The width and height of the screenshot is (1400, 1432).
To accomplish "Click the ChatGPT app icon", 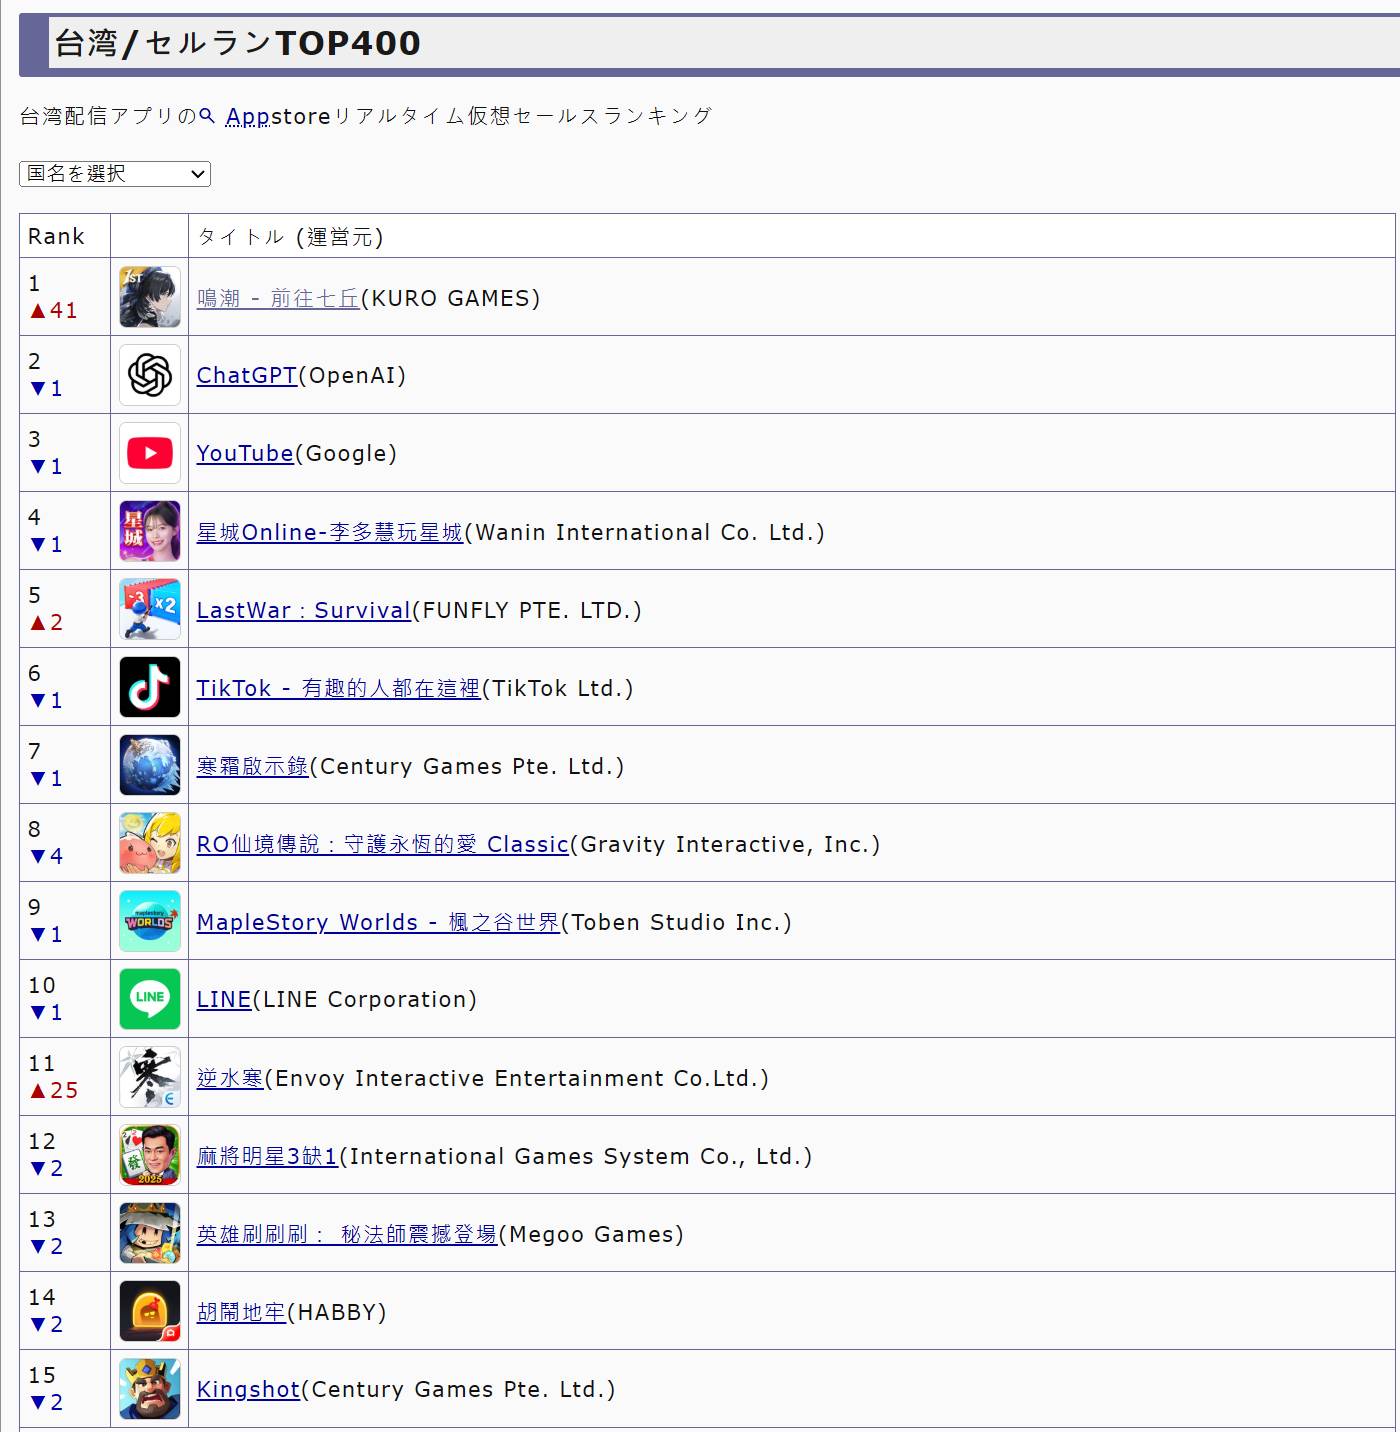I will pyautogui.click(x=150, y=375).
